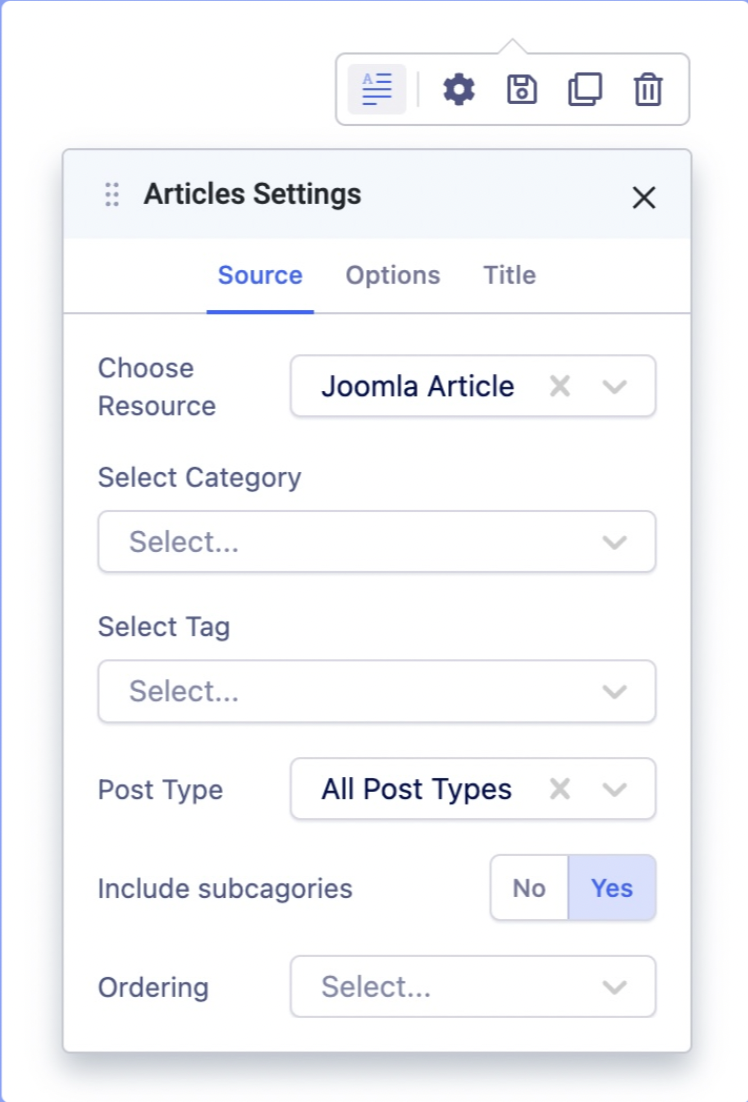Open the Select Tag dropdown
748x1102 pixels.
tap(376, 691)
